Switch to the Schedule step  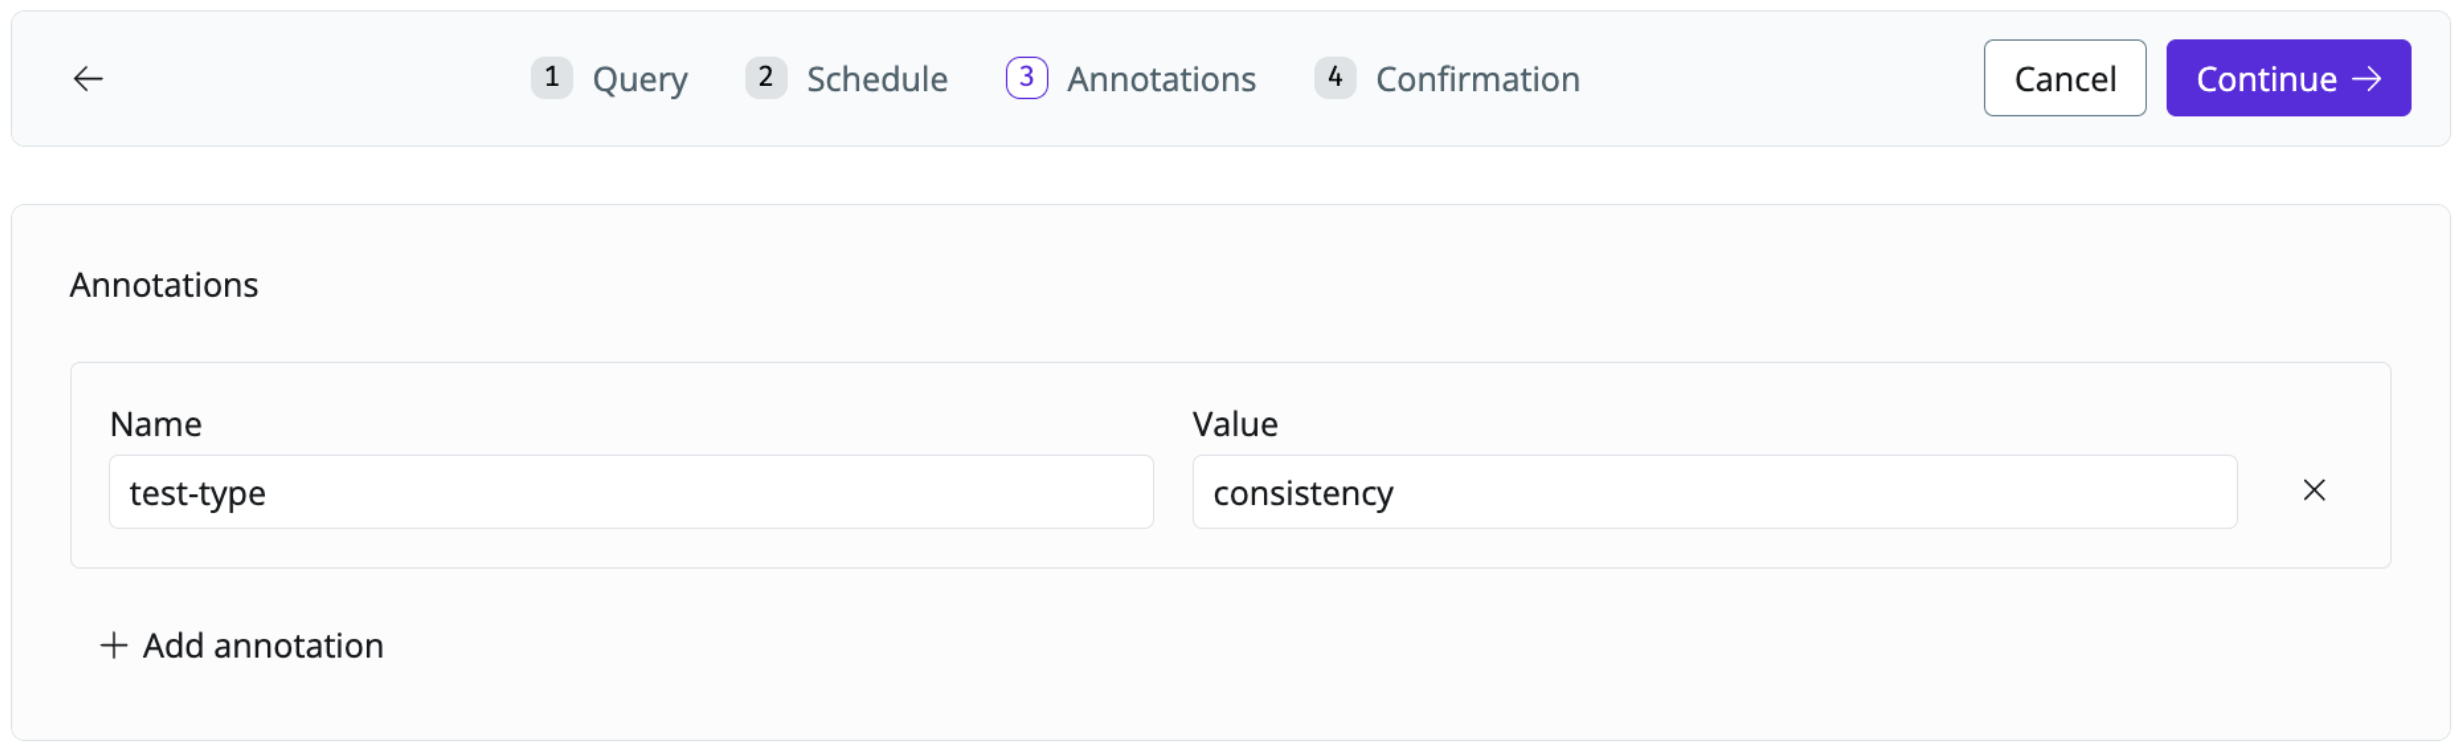tap(877, 79)
